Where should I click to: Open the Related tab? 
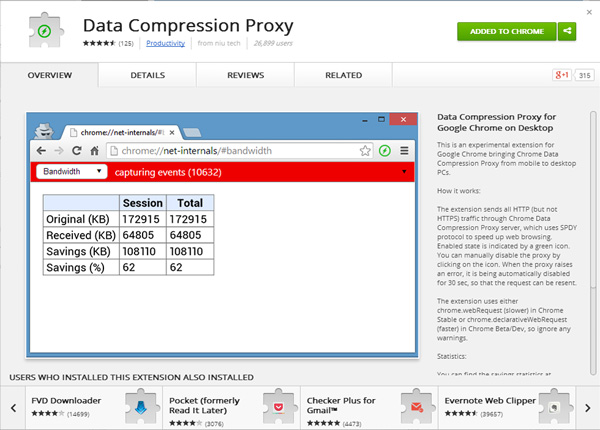click(343, 75)
